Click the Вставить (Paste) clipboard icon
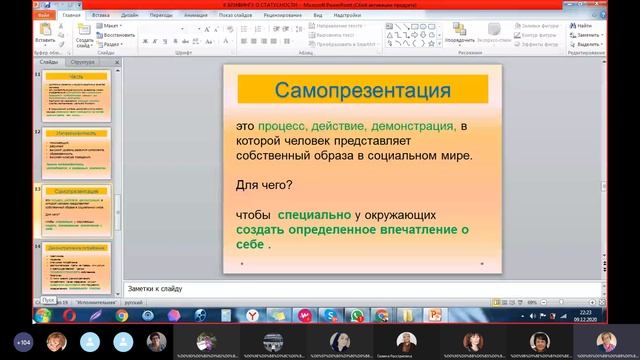 coord(45,30)
